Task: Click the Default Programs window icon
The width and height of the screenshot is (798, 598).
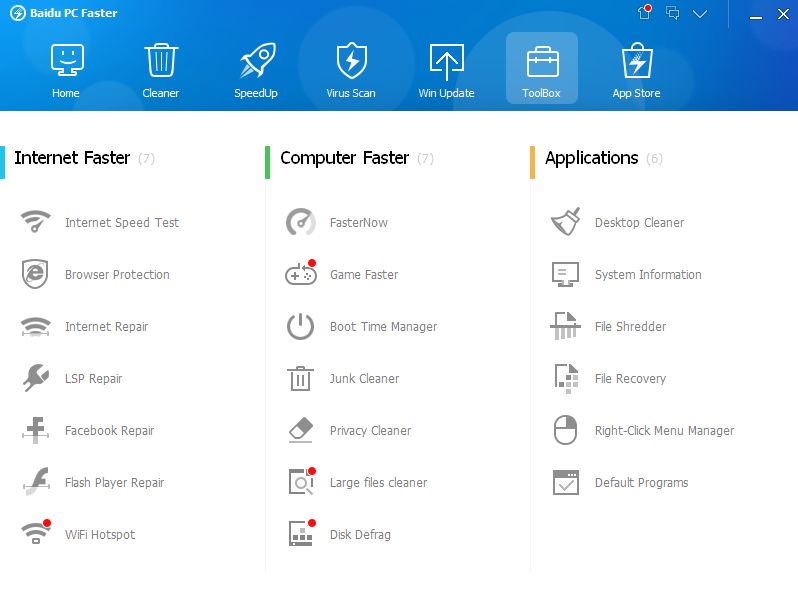Action: coord(566,482)
